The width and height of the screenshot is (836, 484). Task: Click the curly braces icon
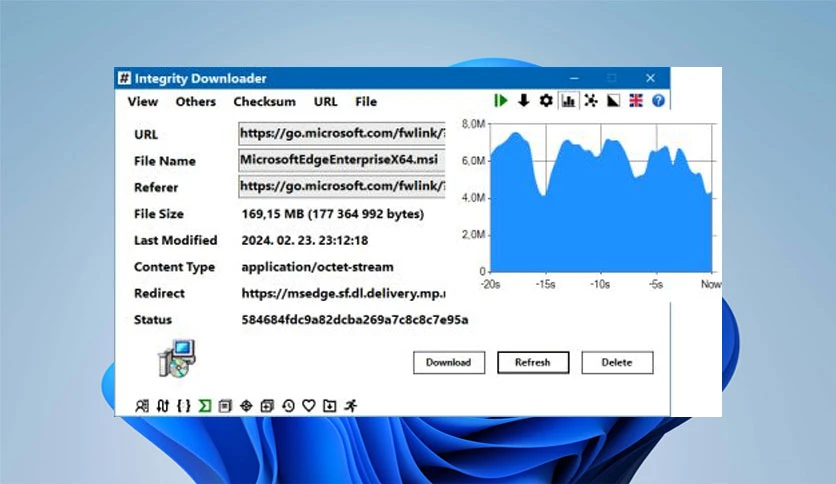(183, 406)
